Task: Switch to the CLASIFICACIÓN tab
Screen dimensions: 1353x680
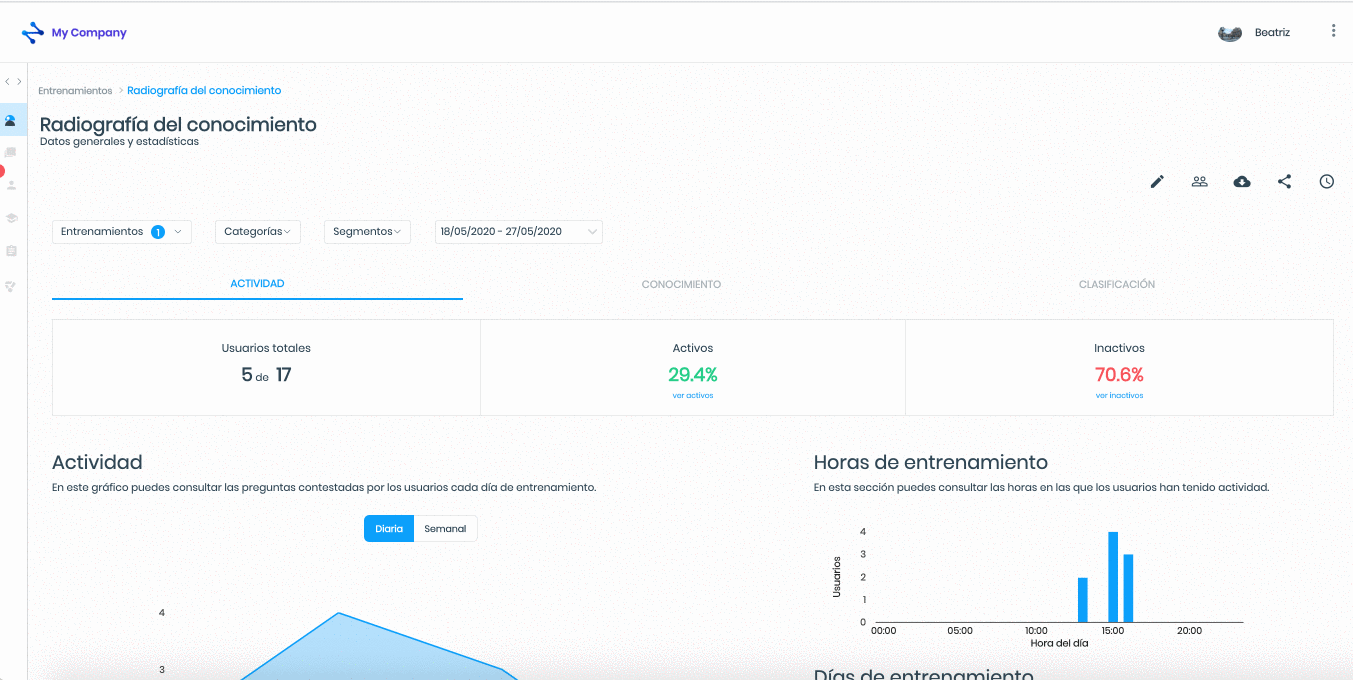Action: coord(1117,285)
